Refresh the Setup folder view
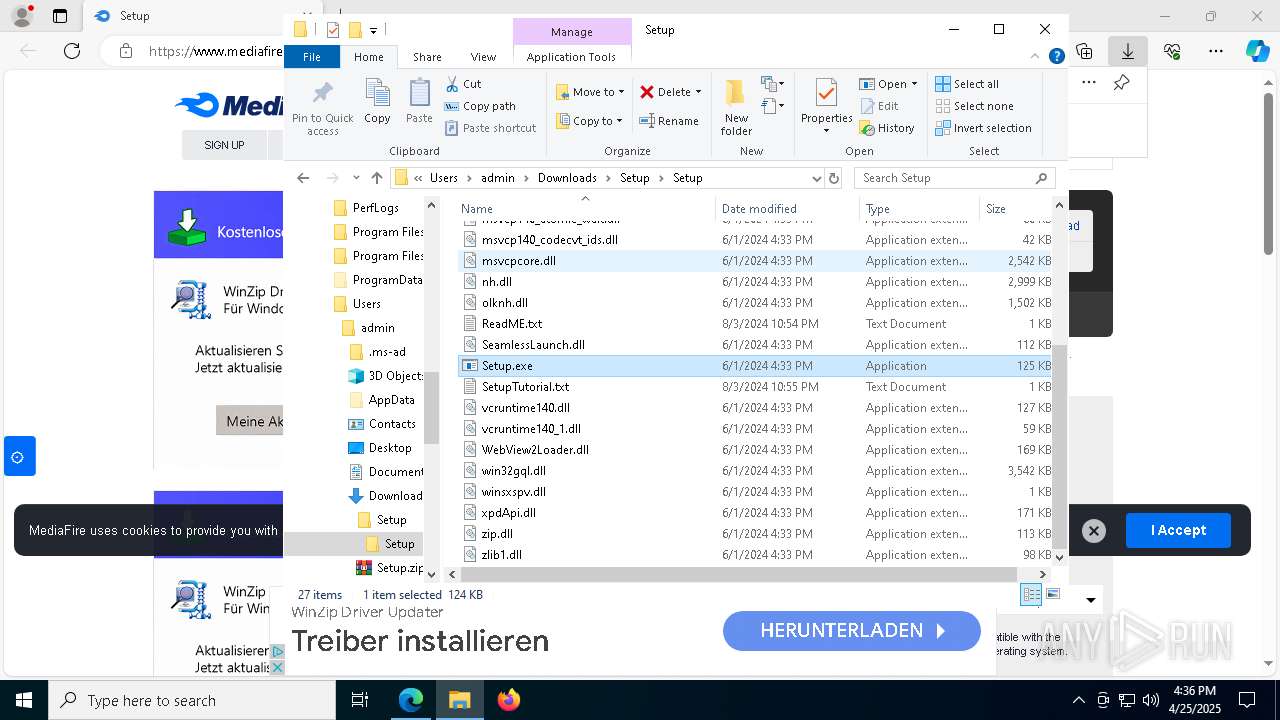 click(834, 178)
